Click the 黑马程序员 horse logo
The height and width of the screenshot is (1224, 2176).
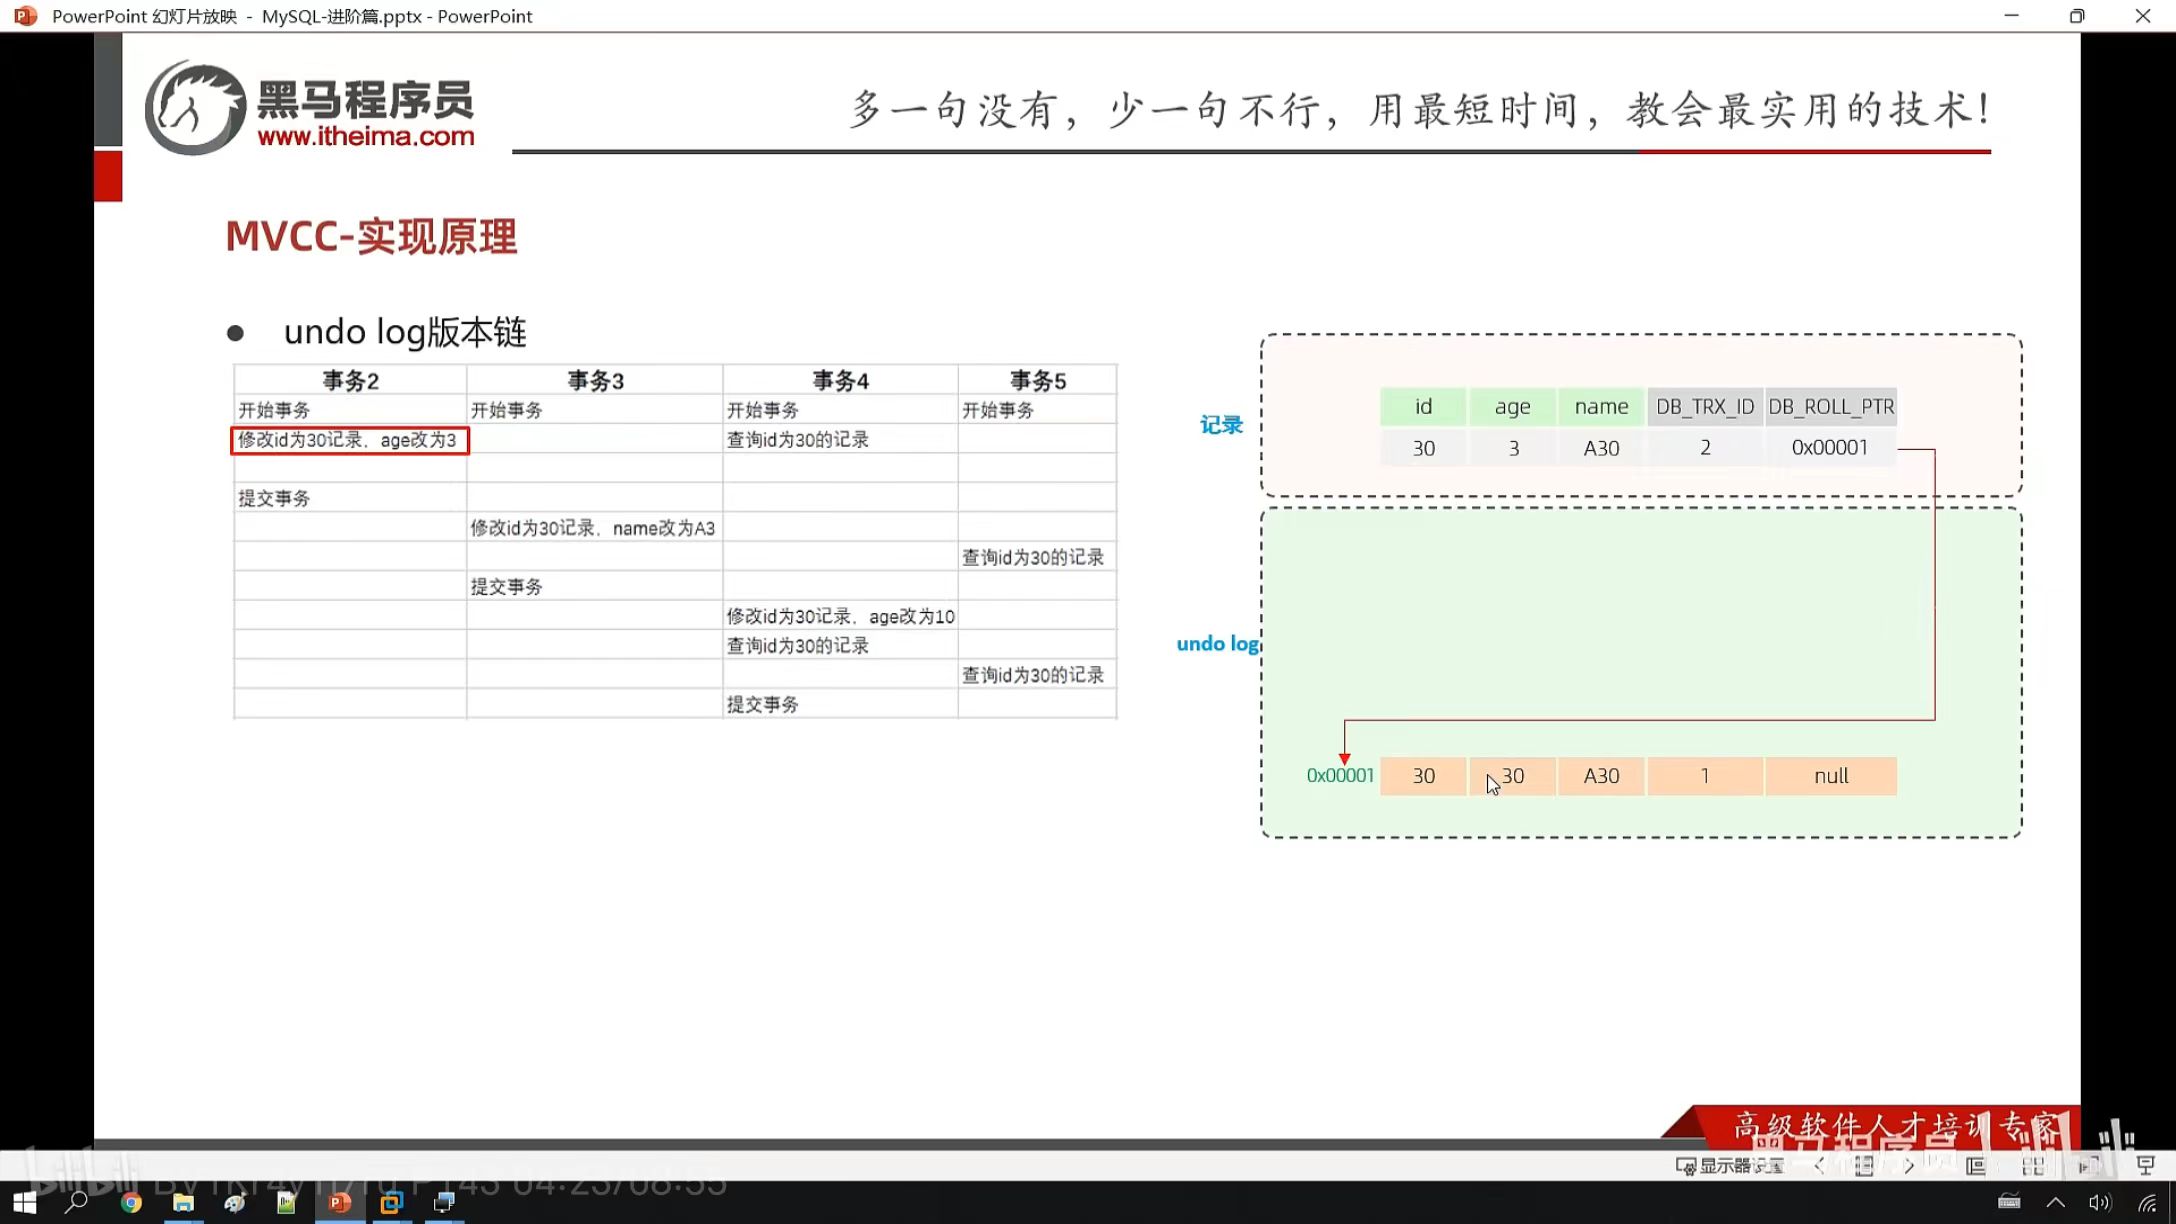[195, 107]
